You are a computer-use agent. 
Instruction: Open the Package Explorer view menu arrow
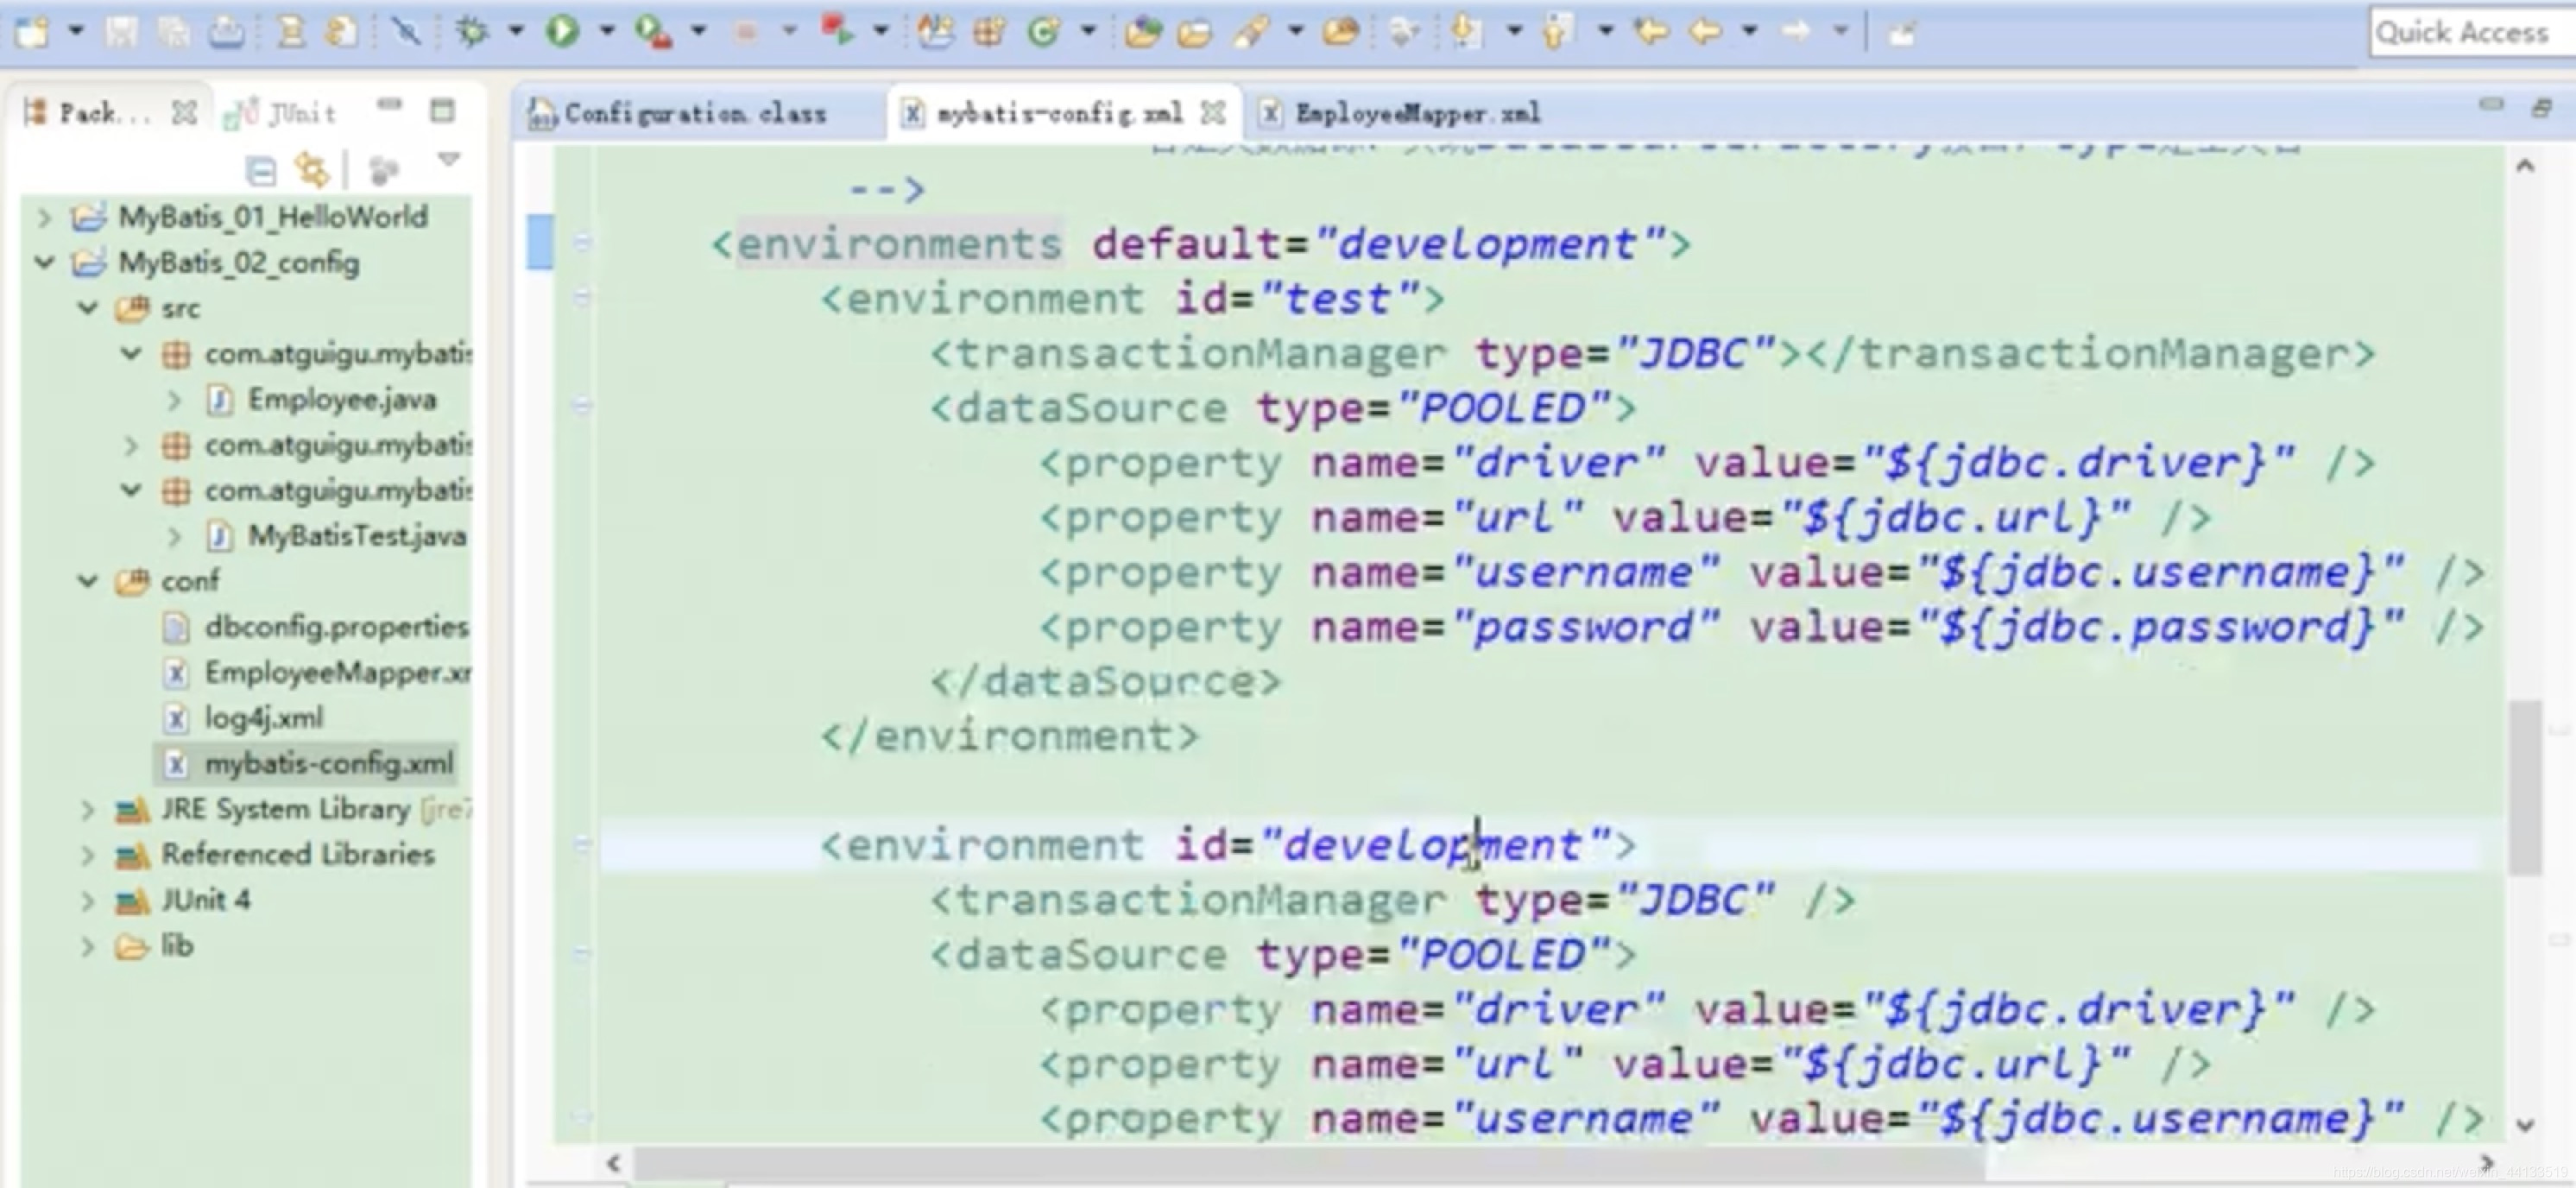[449, 160]
